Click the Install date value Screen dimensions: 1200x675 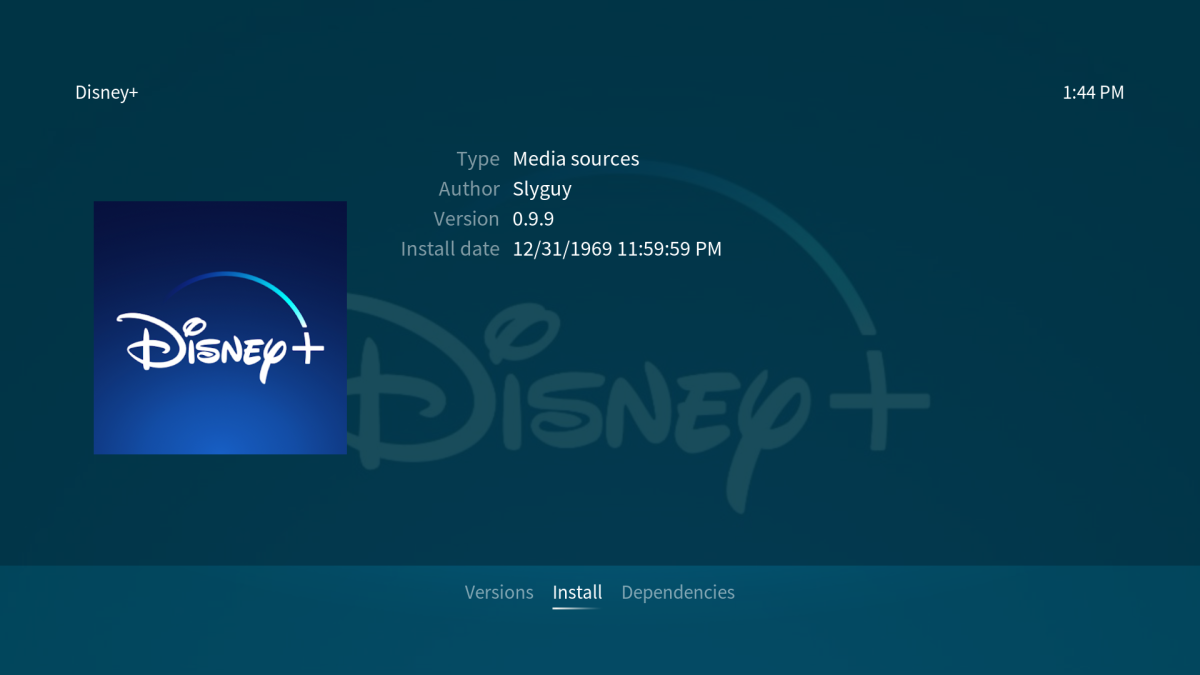(617, 248)
